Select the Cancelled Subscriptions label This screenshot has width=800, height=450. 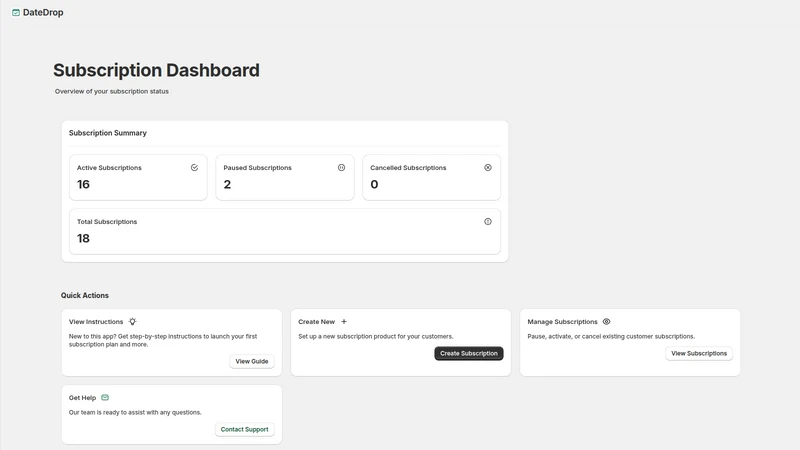408,168
